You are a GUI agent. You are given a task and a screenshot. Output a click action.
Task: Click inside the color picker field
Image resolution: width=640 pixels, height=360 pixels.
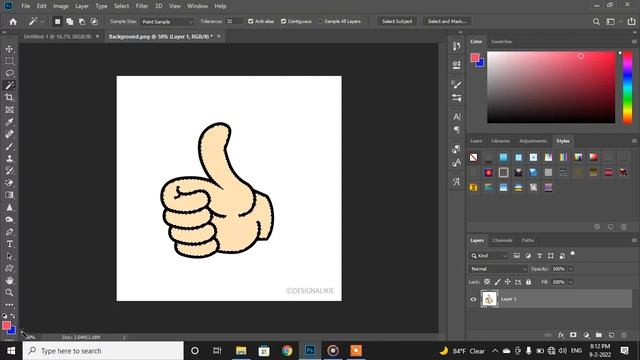[x=551, y=87]
